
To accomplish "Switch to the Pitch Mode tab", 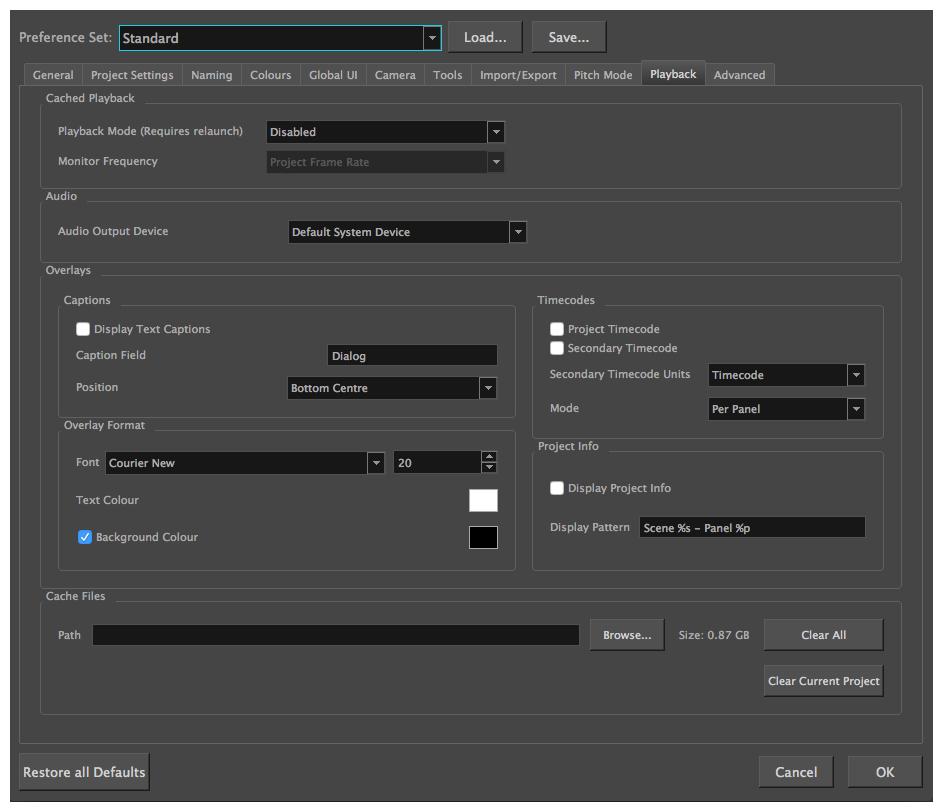I will pos(603,75).
